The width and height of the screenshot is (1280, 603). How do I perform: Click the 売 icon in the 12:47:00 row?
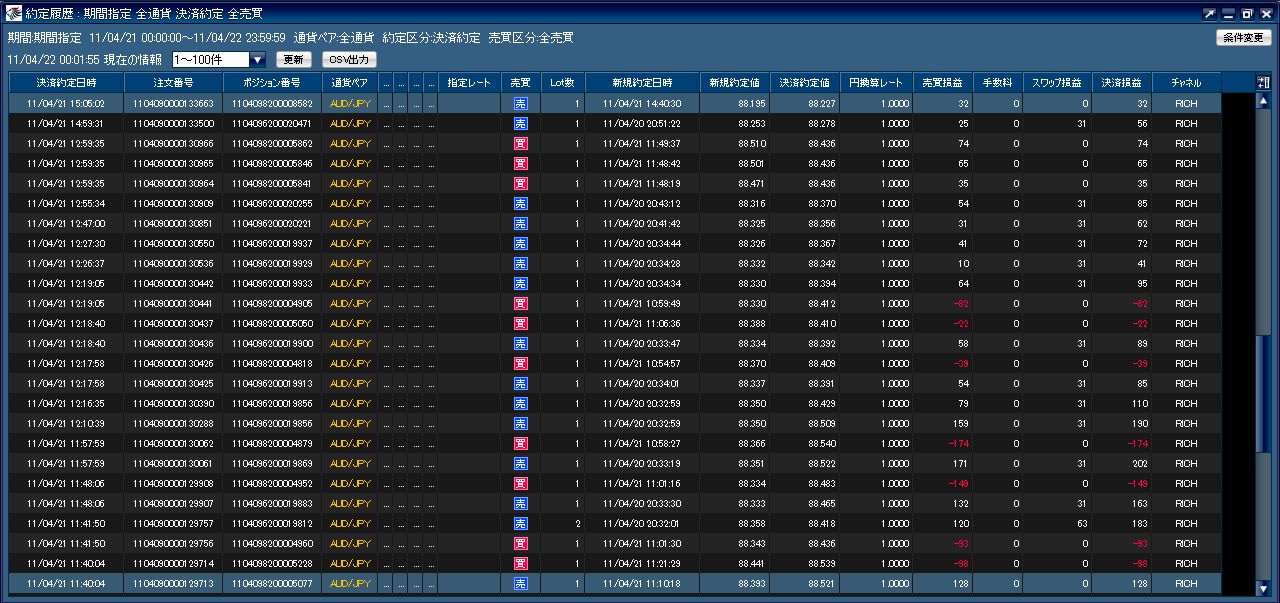[x=520, y=223]
